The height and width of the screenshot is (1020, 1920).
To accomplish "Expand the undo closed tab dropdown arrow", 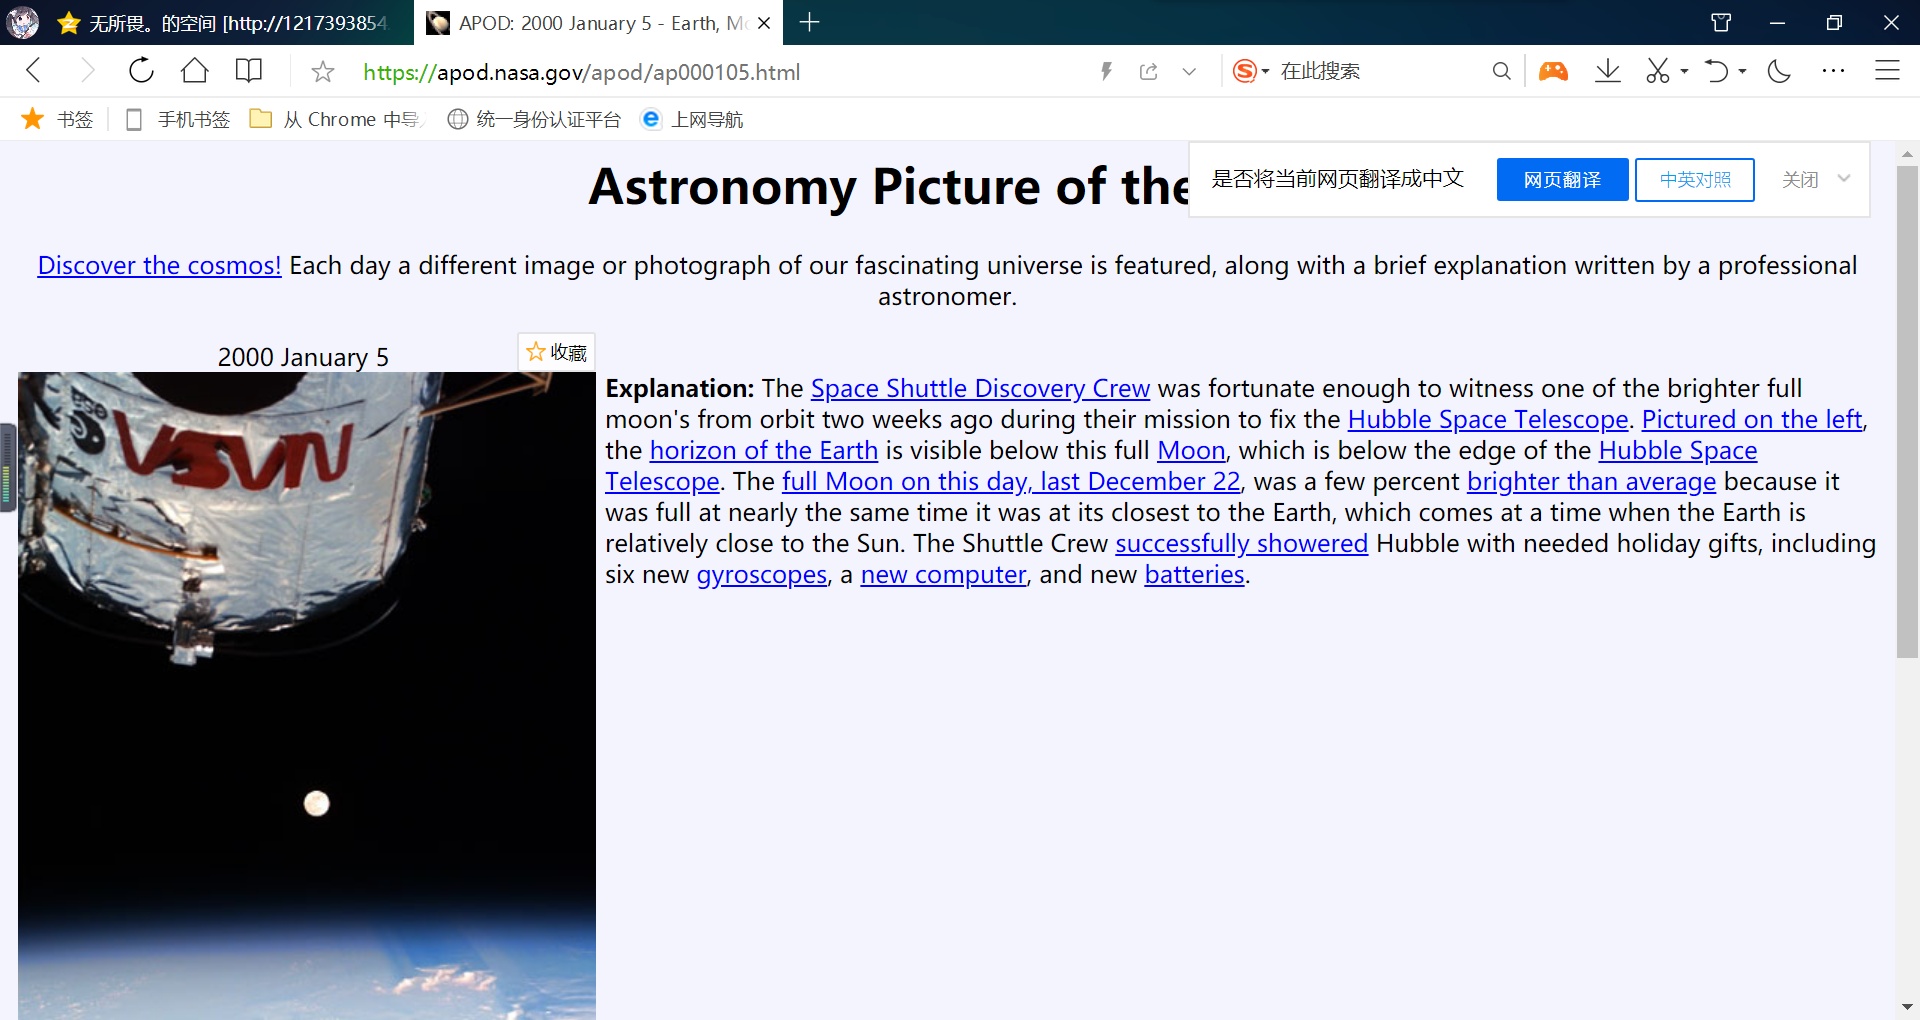I will pos(1742,72).
